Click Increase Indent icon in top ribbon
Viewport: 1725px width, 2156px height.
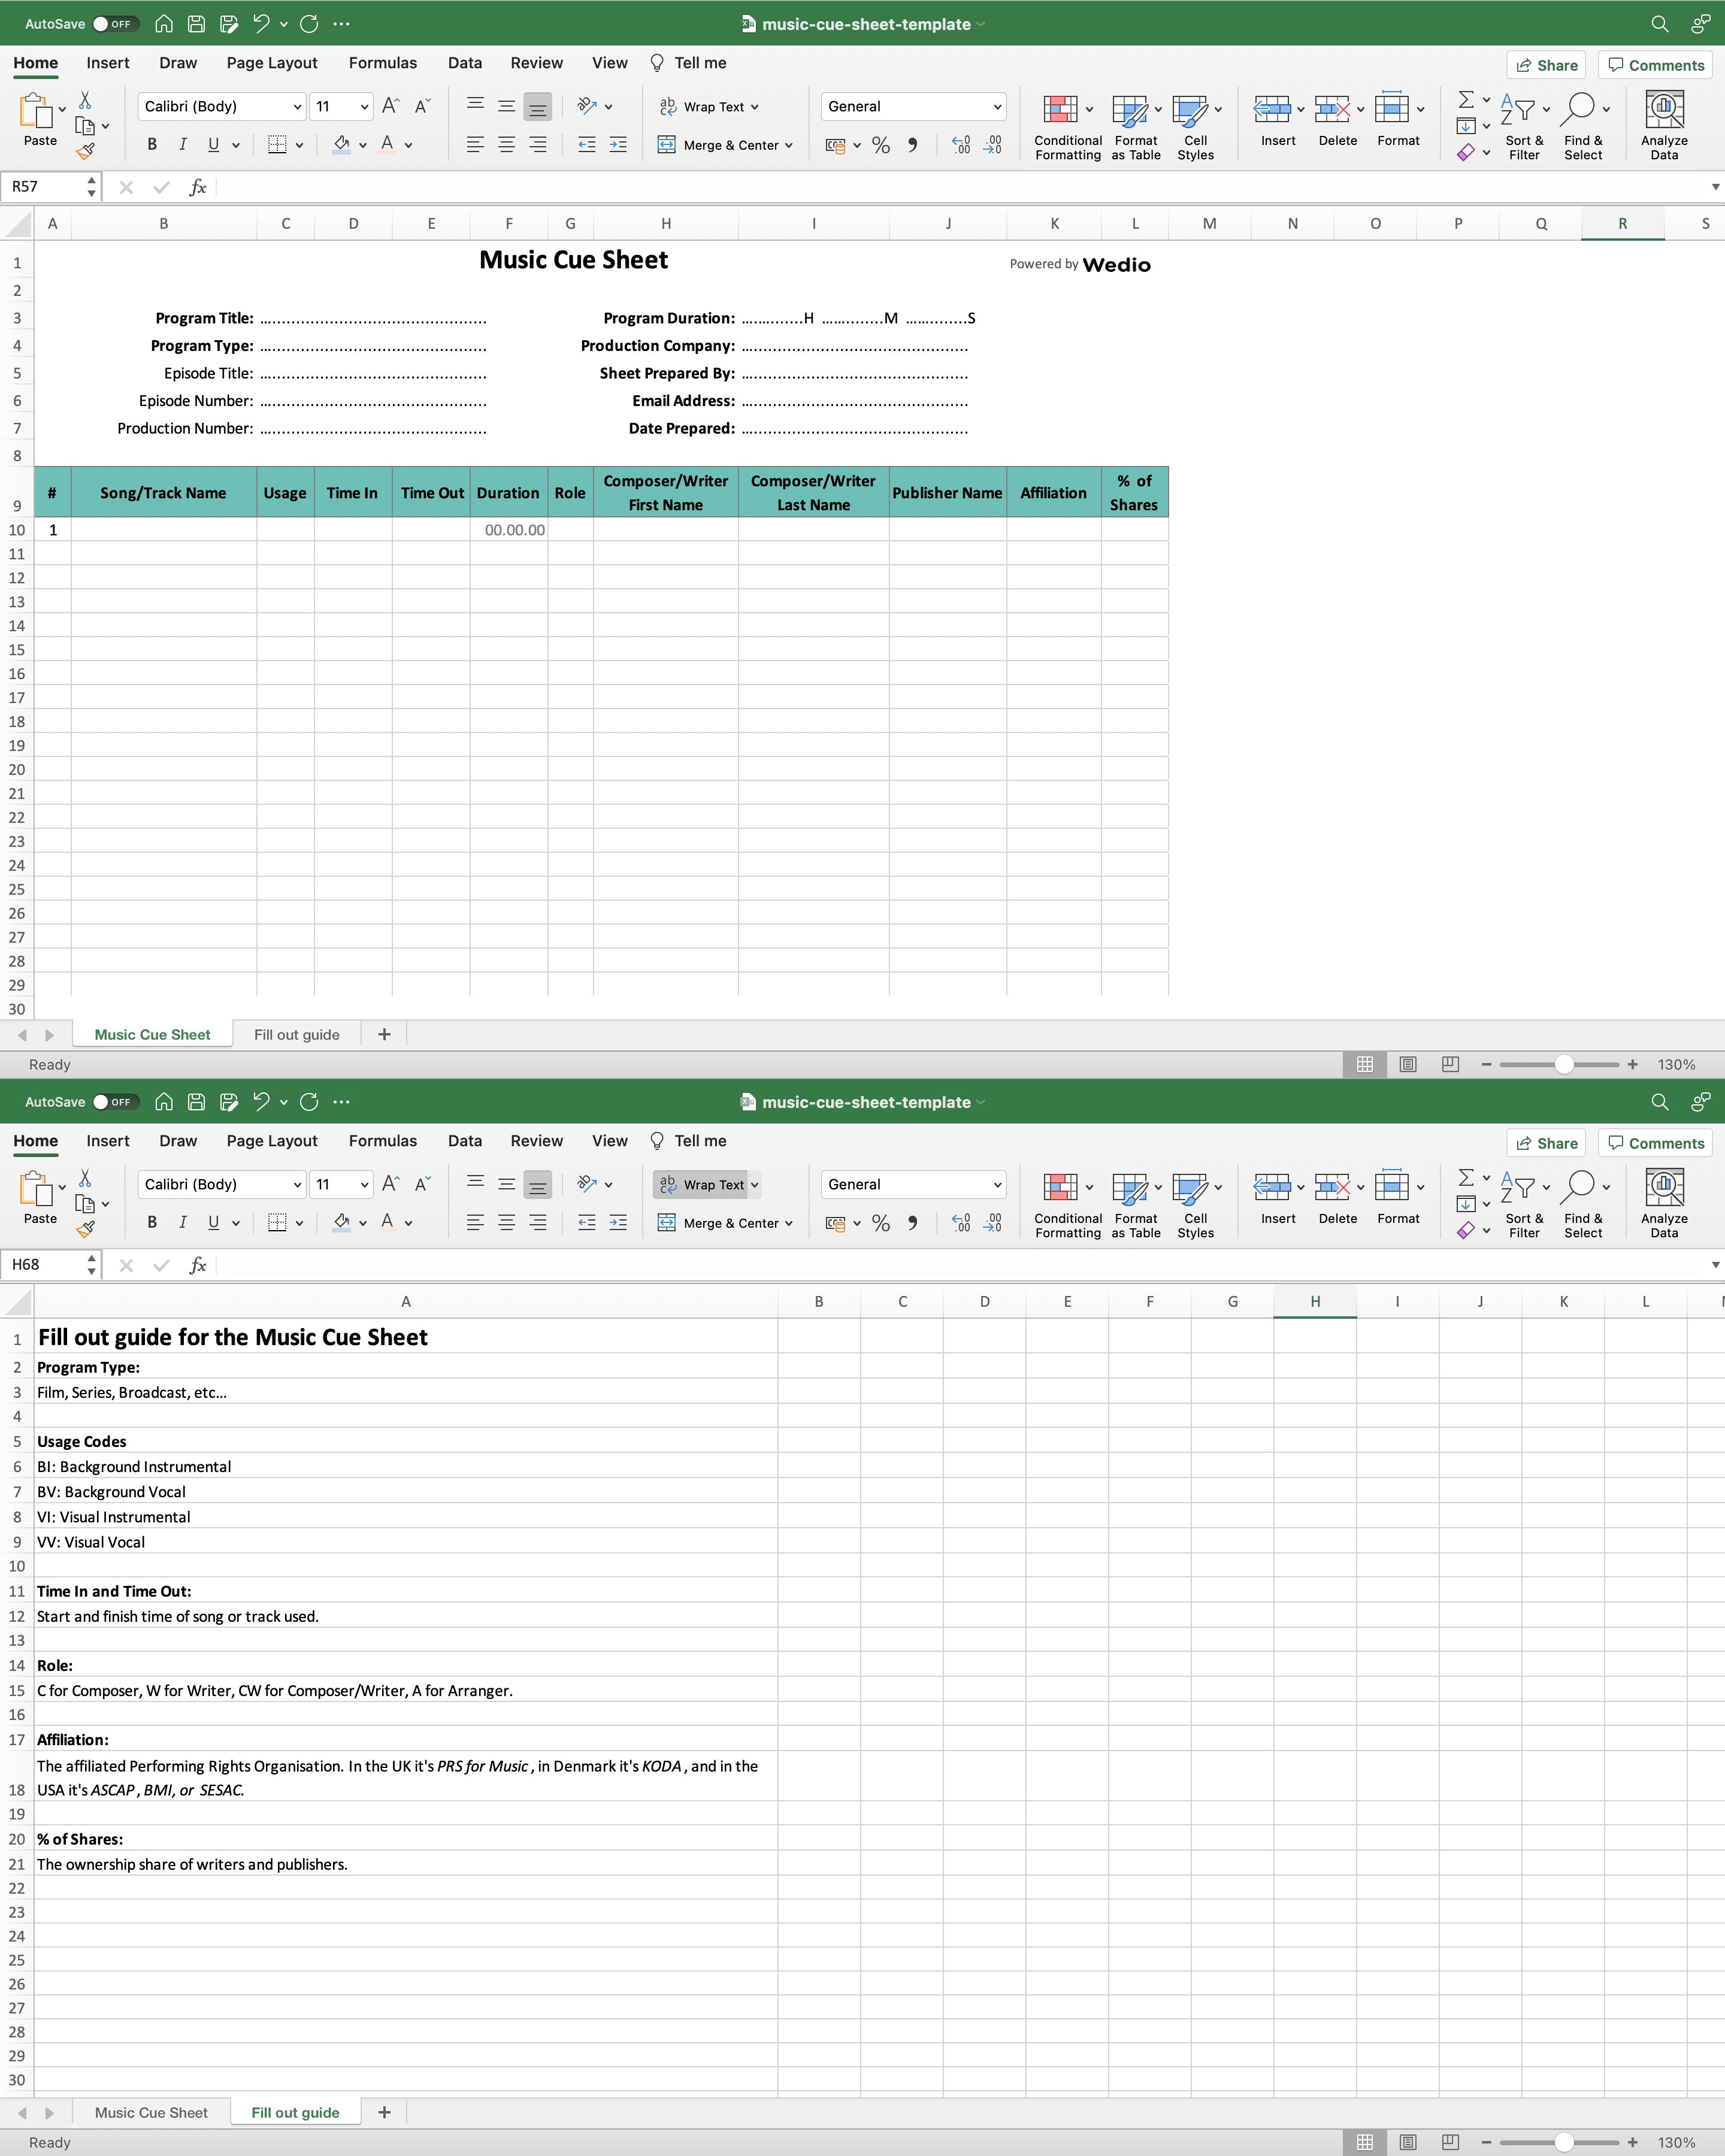click(618, 145)
